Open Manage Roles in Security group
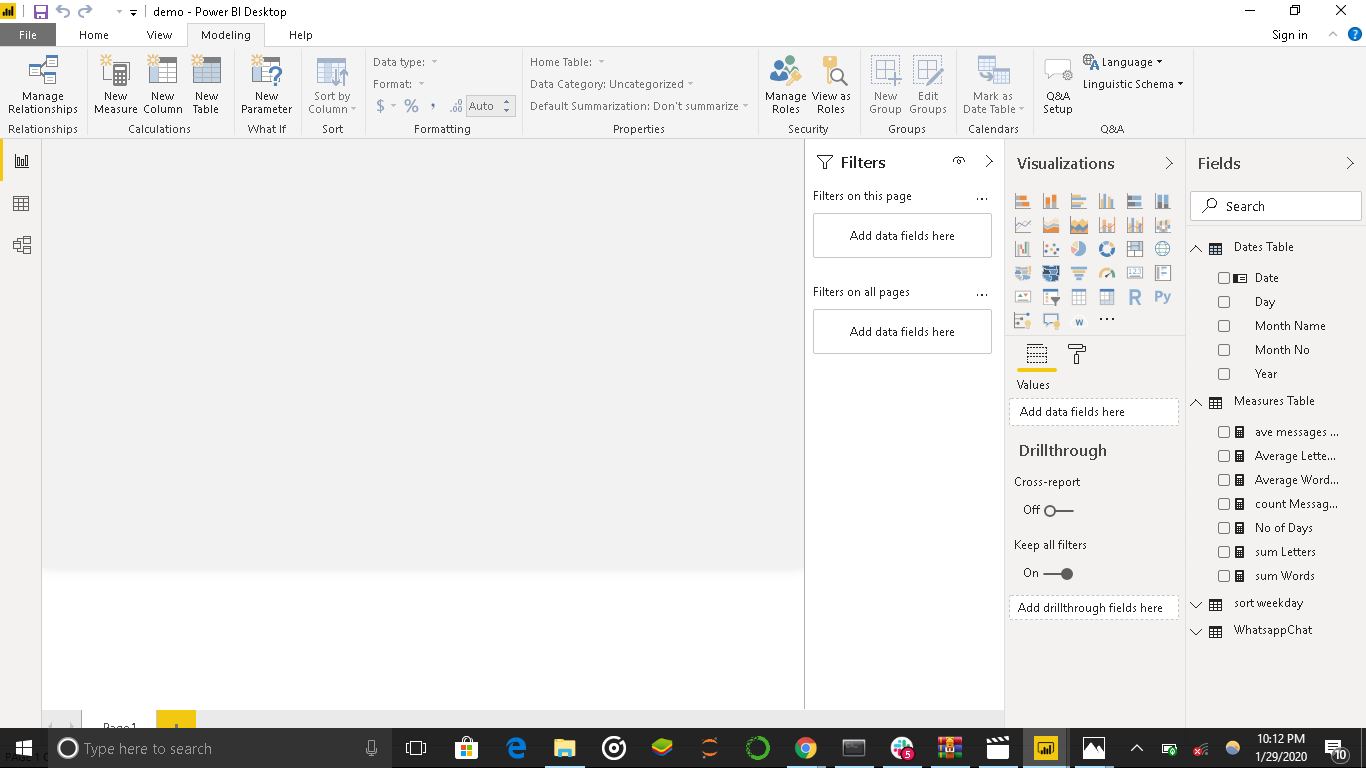 (786, 86)
